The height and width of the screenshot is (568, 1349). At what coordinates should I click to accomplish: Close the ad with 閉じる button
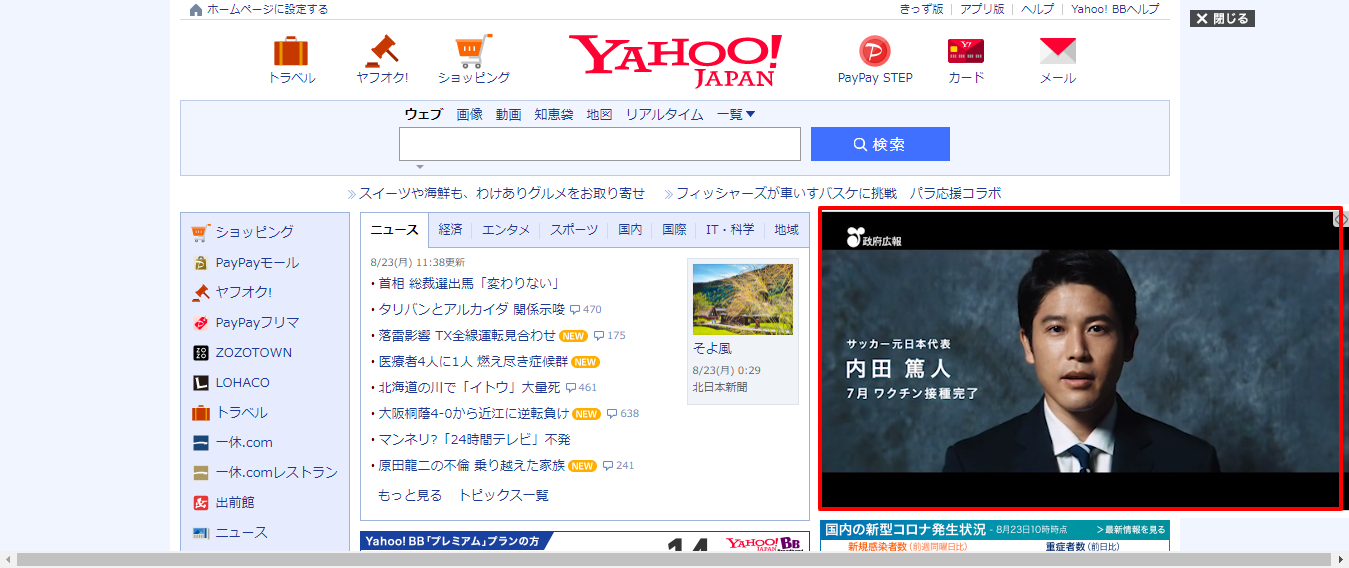pyautogui.click(x=1222, y=19)
